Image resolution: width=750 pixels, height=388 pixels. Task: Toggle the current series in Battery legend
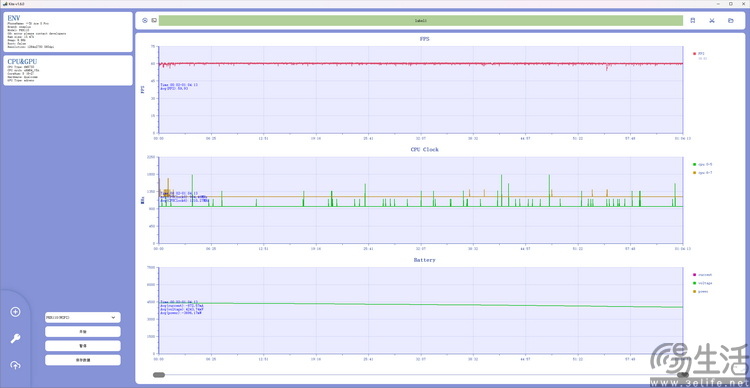[x=703, y=275]
